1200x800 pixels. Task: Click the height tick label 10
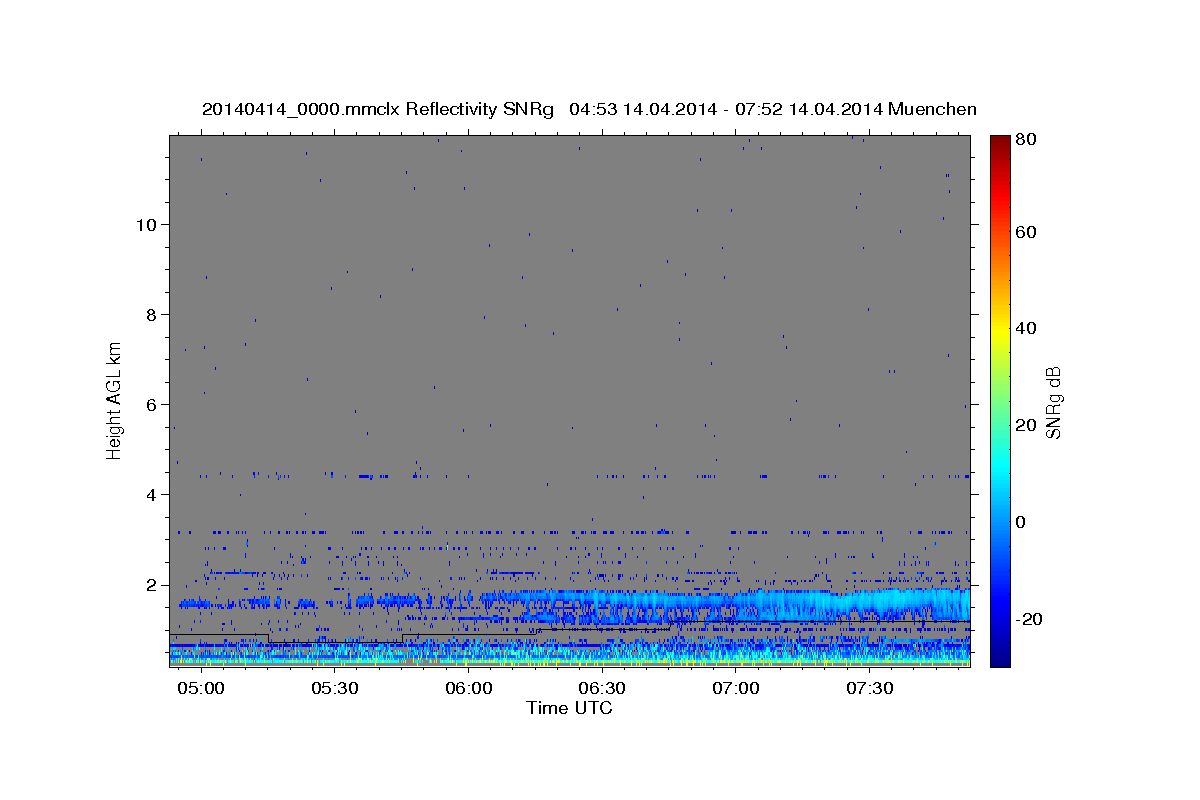146,224
